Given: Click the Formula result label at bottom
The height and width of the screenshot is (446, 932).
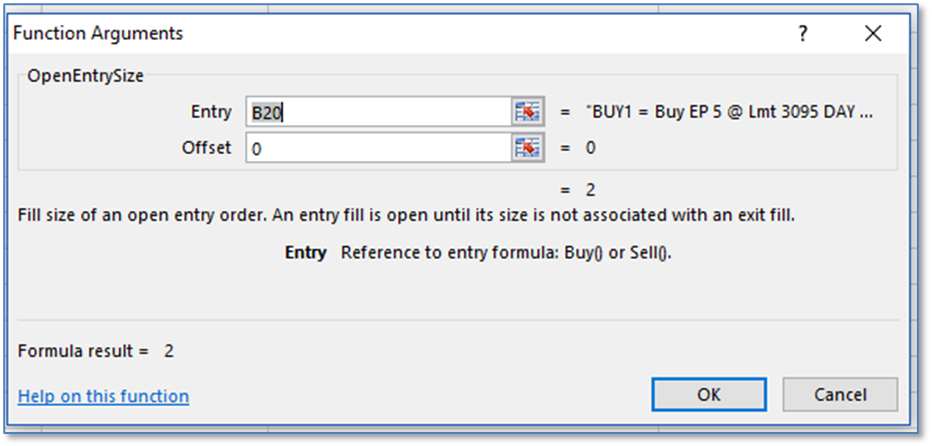Looking at the screenshot, I should pyautogui.click(x=83, y=351).
